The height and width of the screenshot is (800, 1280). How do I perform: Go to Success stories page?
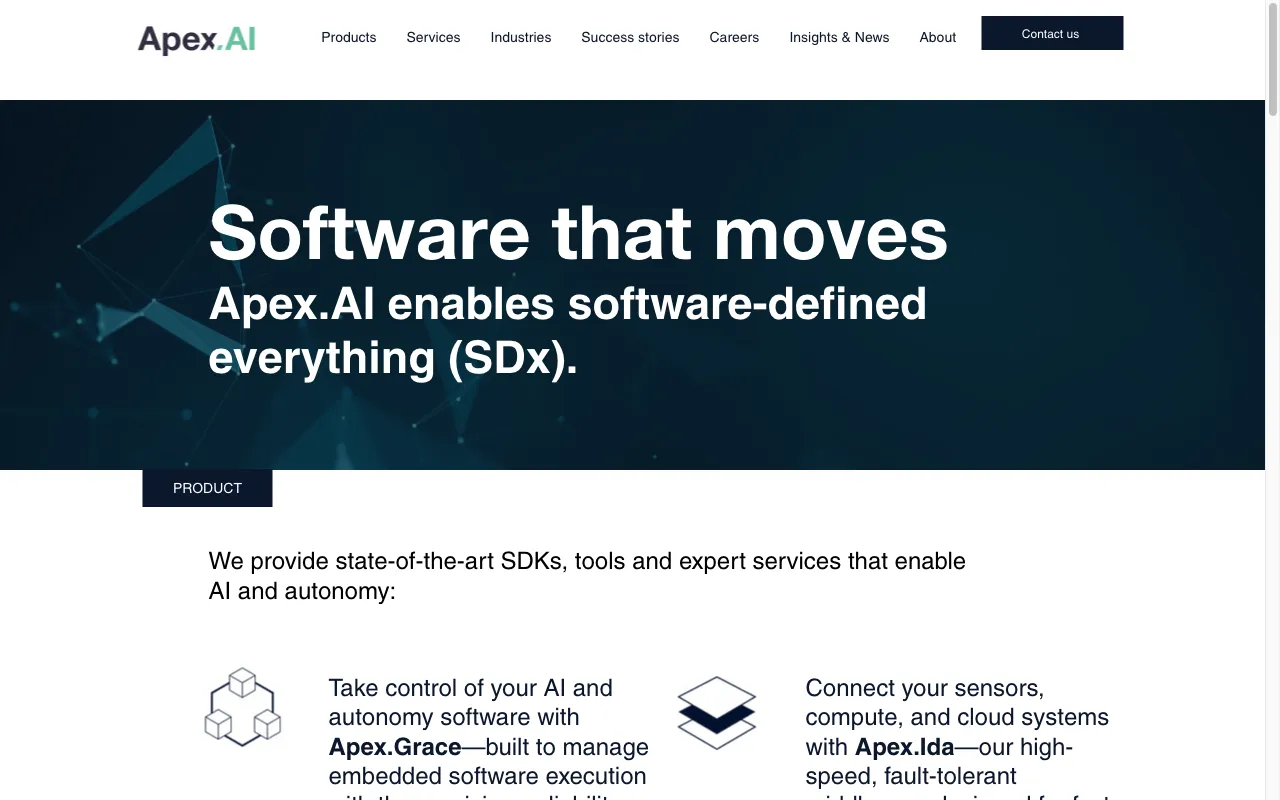(630, 37)
